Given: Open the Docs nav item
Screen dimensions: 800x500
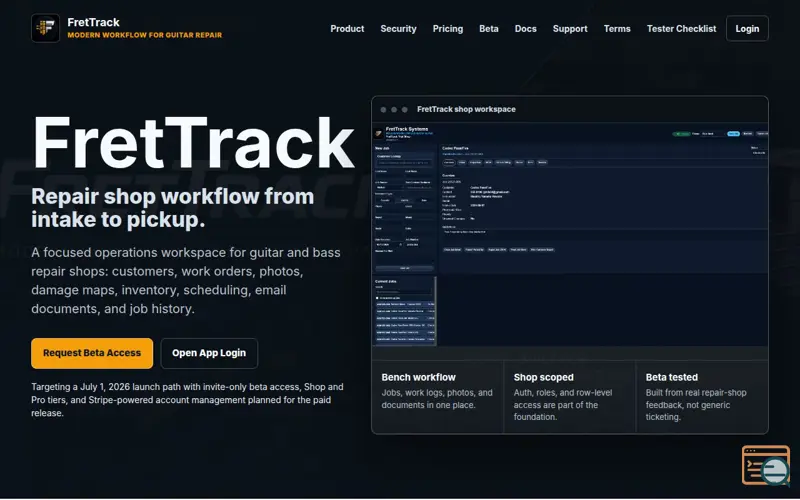Looking at the screenshot, I should [x=526, y=29].
